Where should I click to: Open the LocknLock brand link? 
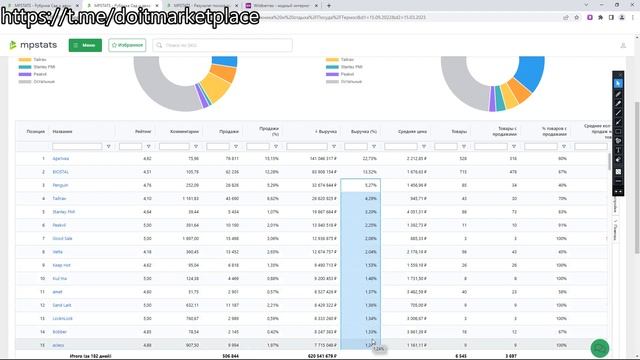click(62, 318)
